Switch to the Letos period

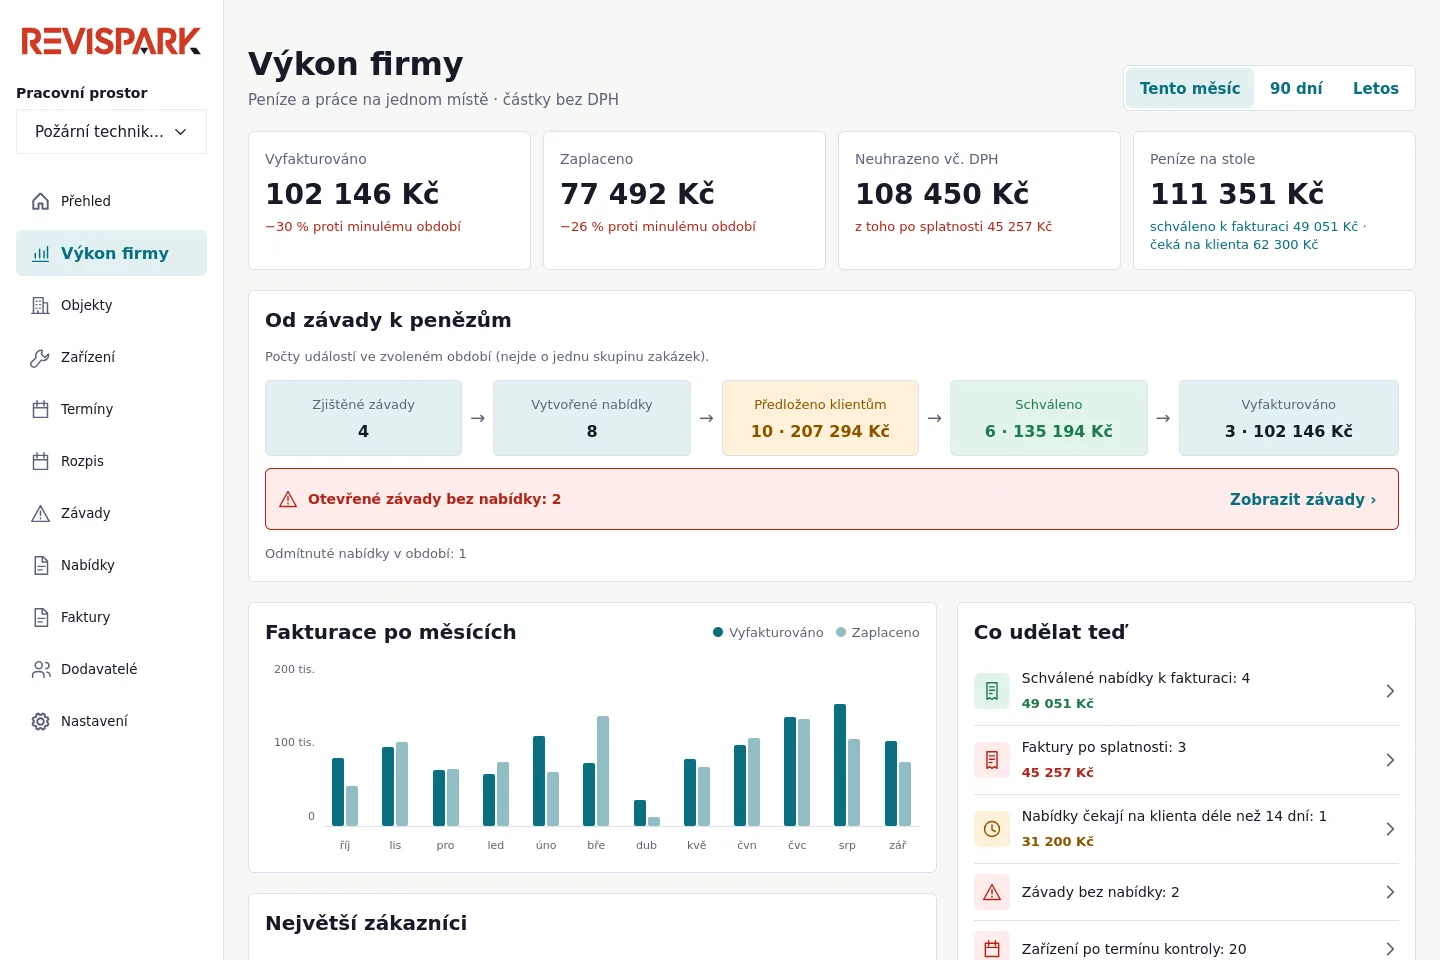click(1376, 88)
